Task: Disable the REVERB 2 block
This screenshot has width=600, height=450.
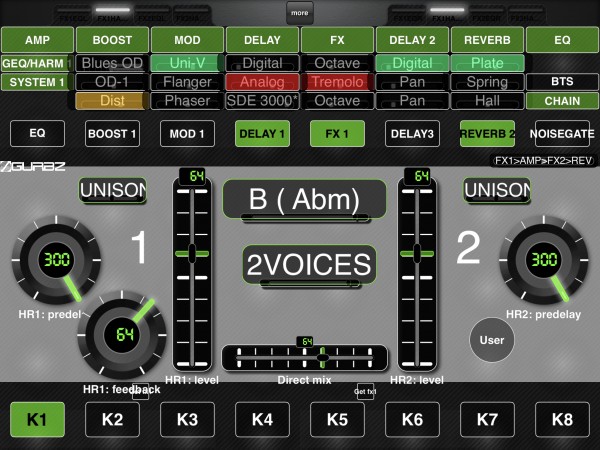Action: click(x=487, y=133)
